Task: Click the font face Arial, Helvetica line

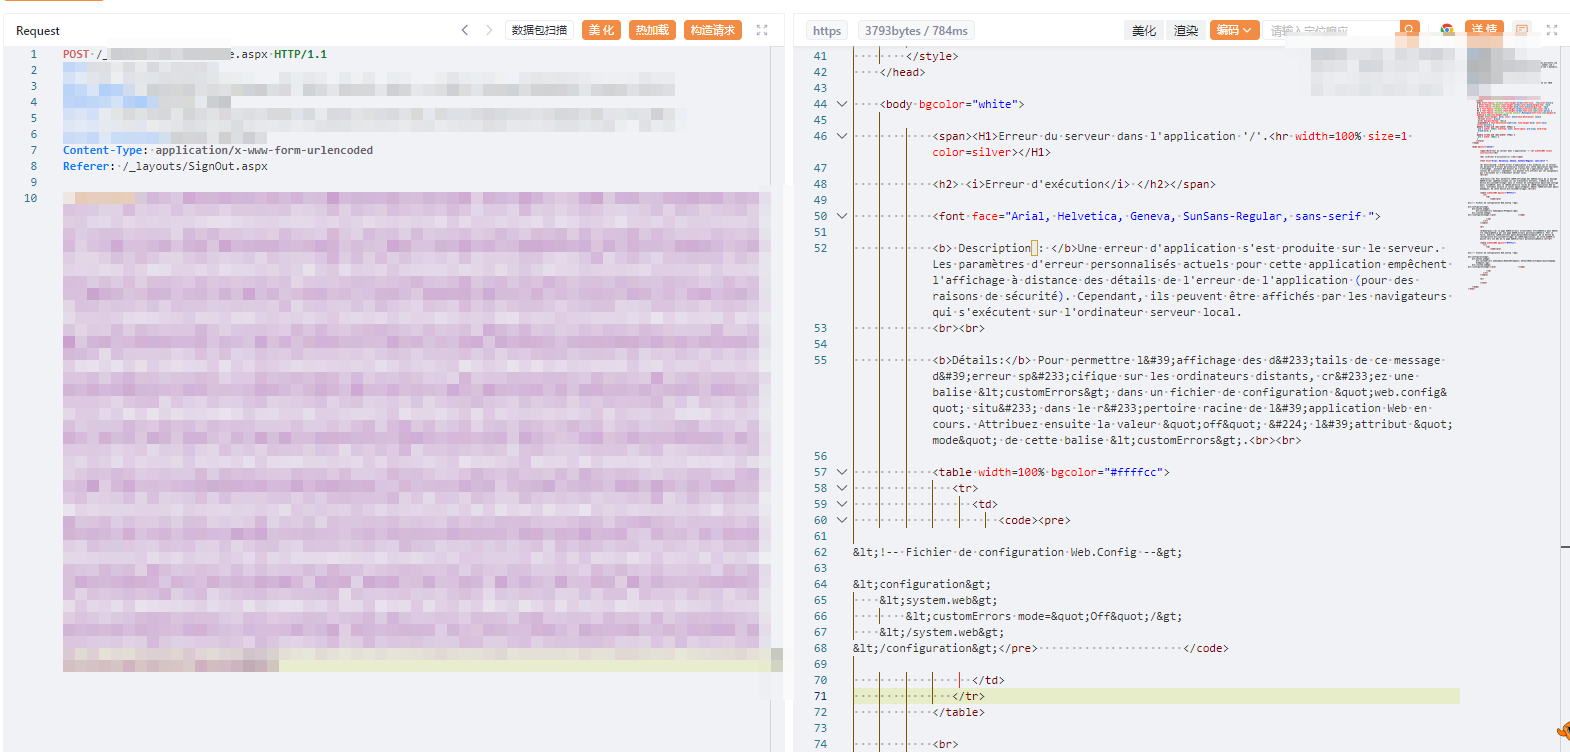Action: click(x=1156, y=216)
